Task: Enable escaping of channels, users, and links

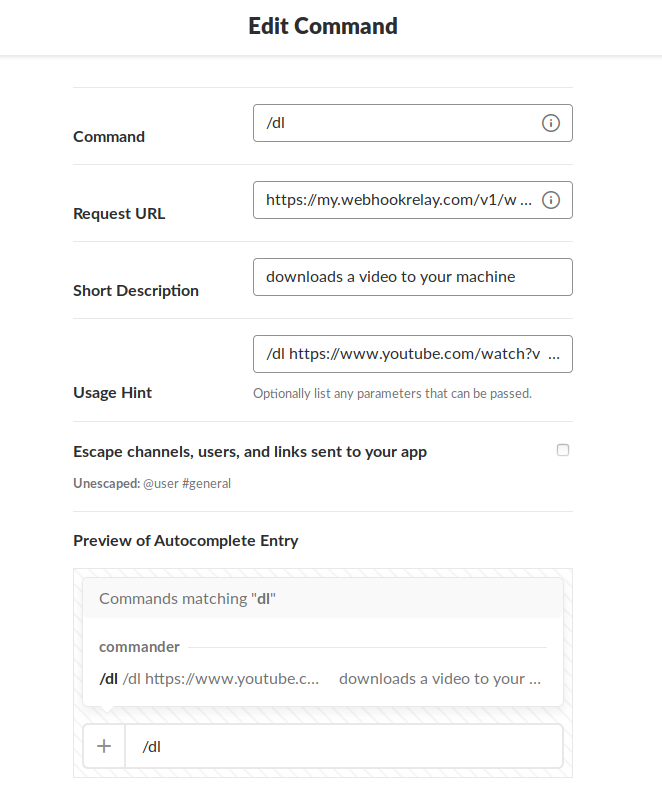Action: pos(562,450)
